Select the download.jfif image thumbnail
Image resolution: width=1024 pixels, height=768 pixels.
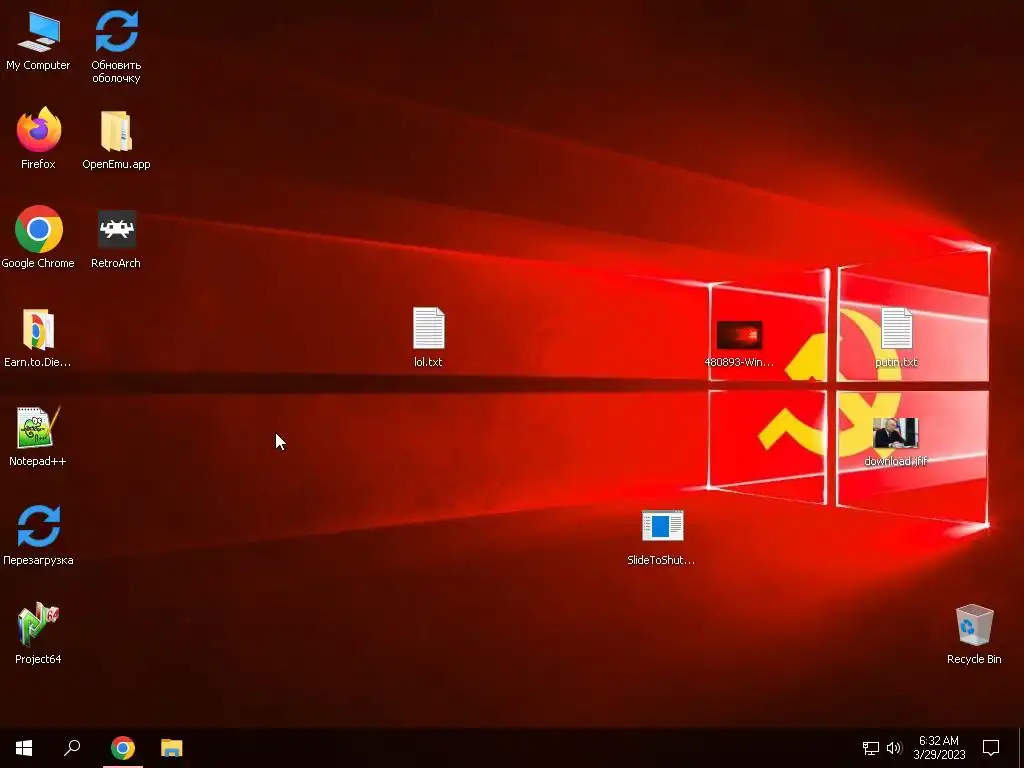[x=895, y=433]
